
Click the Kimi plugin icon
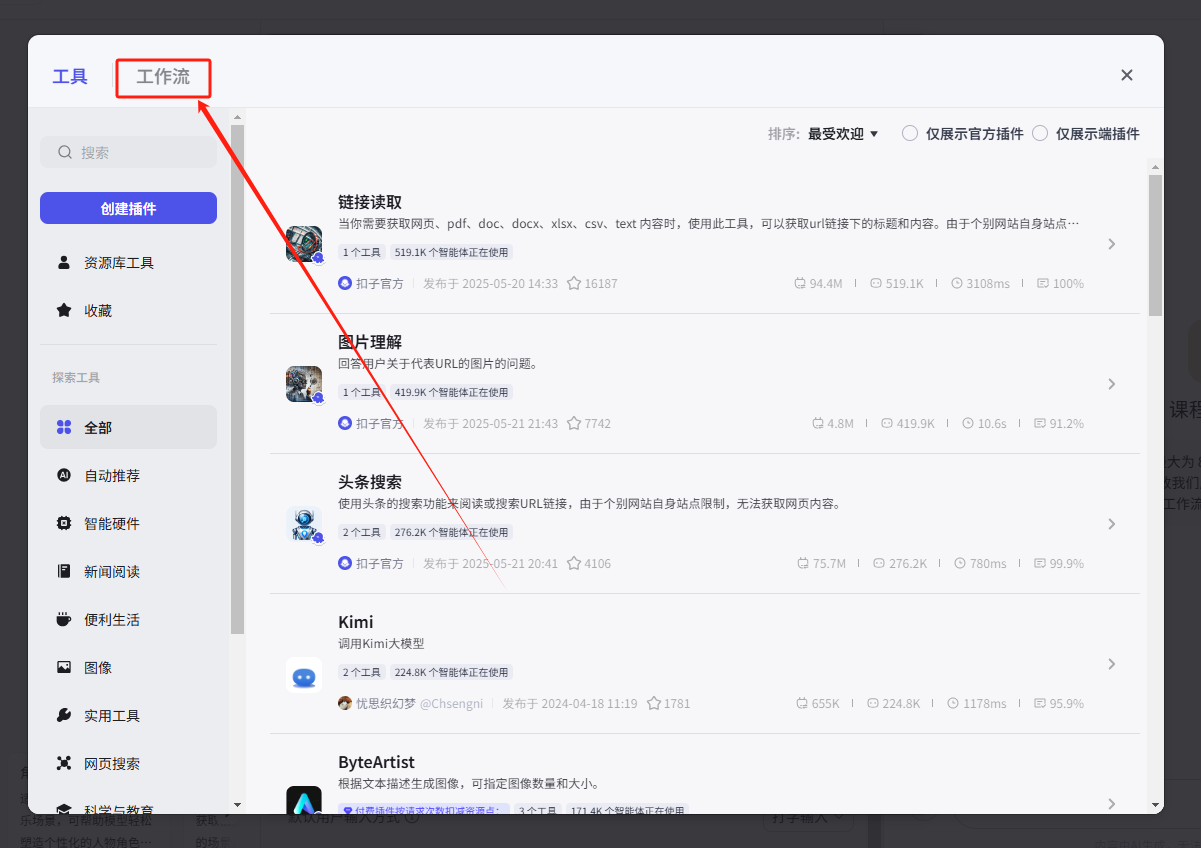tap(304, 675)
